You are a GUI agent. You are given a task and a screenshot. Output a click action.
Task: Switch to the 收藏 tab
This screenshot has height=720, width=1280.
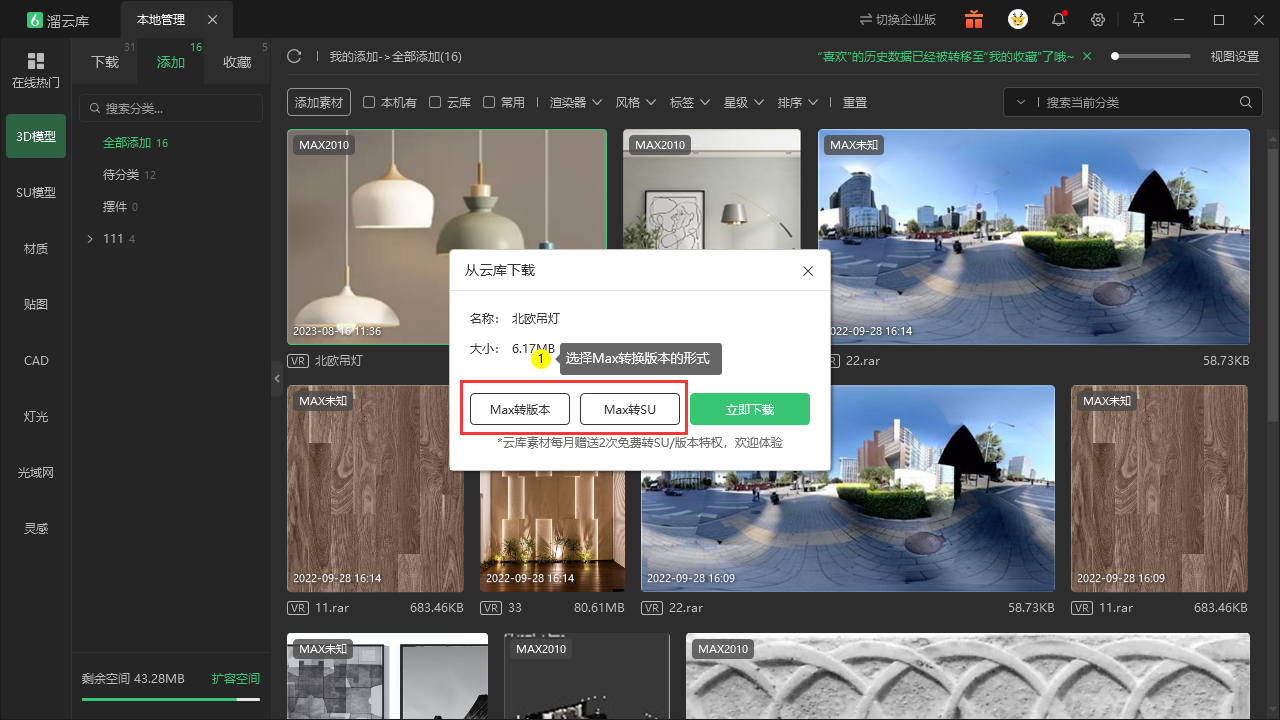(x=237, y=62)
